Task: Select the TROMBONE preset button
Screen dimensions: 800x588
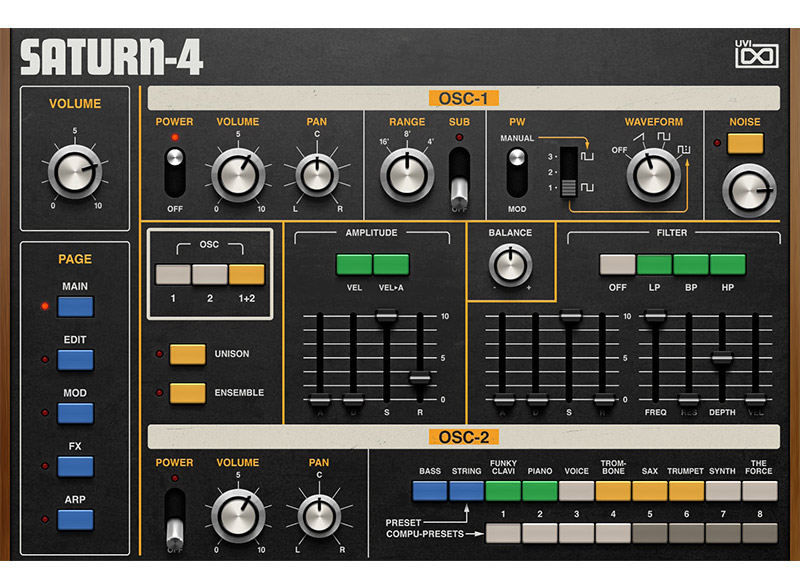Action: pos(613,491)
